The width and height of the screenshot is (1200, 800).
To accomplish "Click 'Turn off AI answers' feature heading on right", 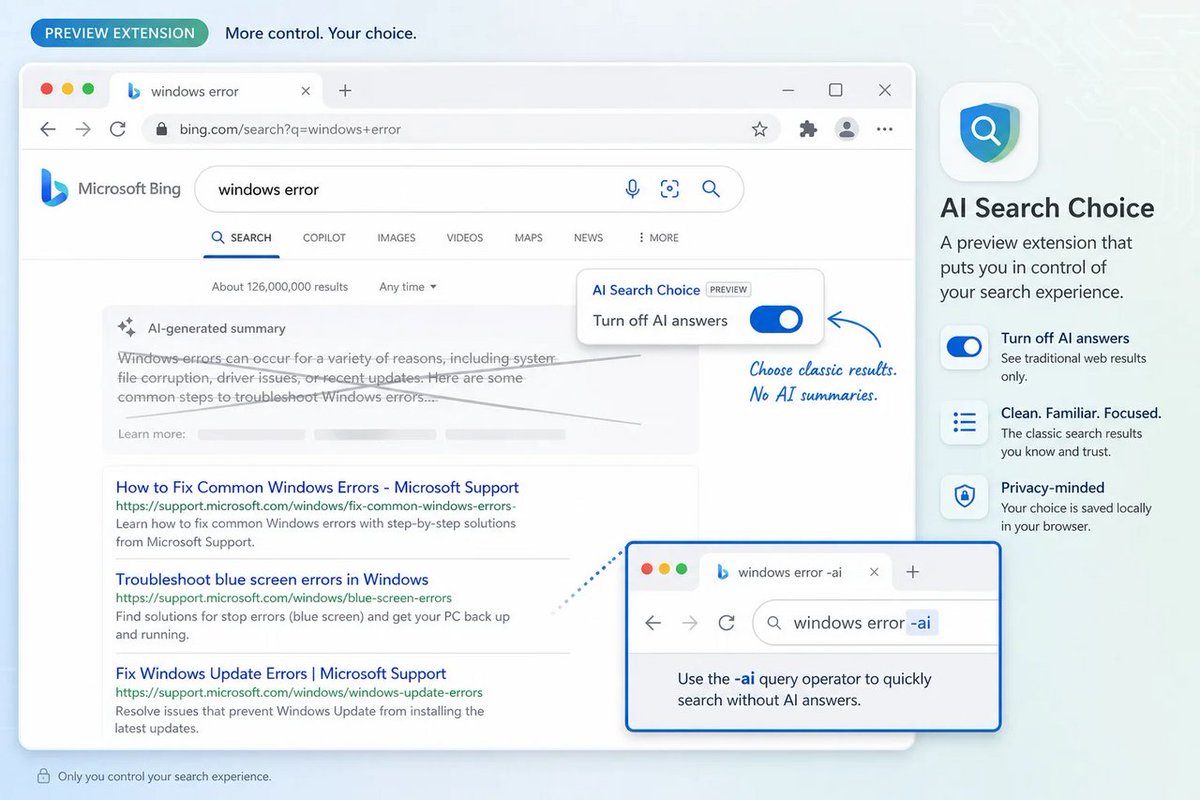I will tap(1065, 338).
